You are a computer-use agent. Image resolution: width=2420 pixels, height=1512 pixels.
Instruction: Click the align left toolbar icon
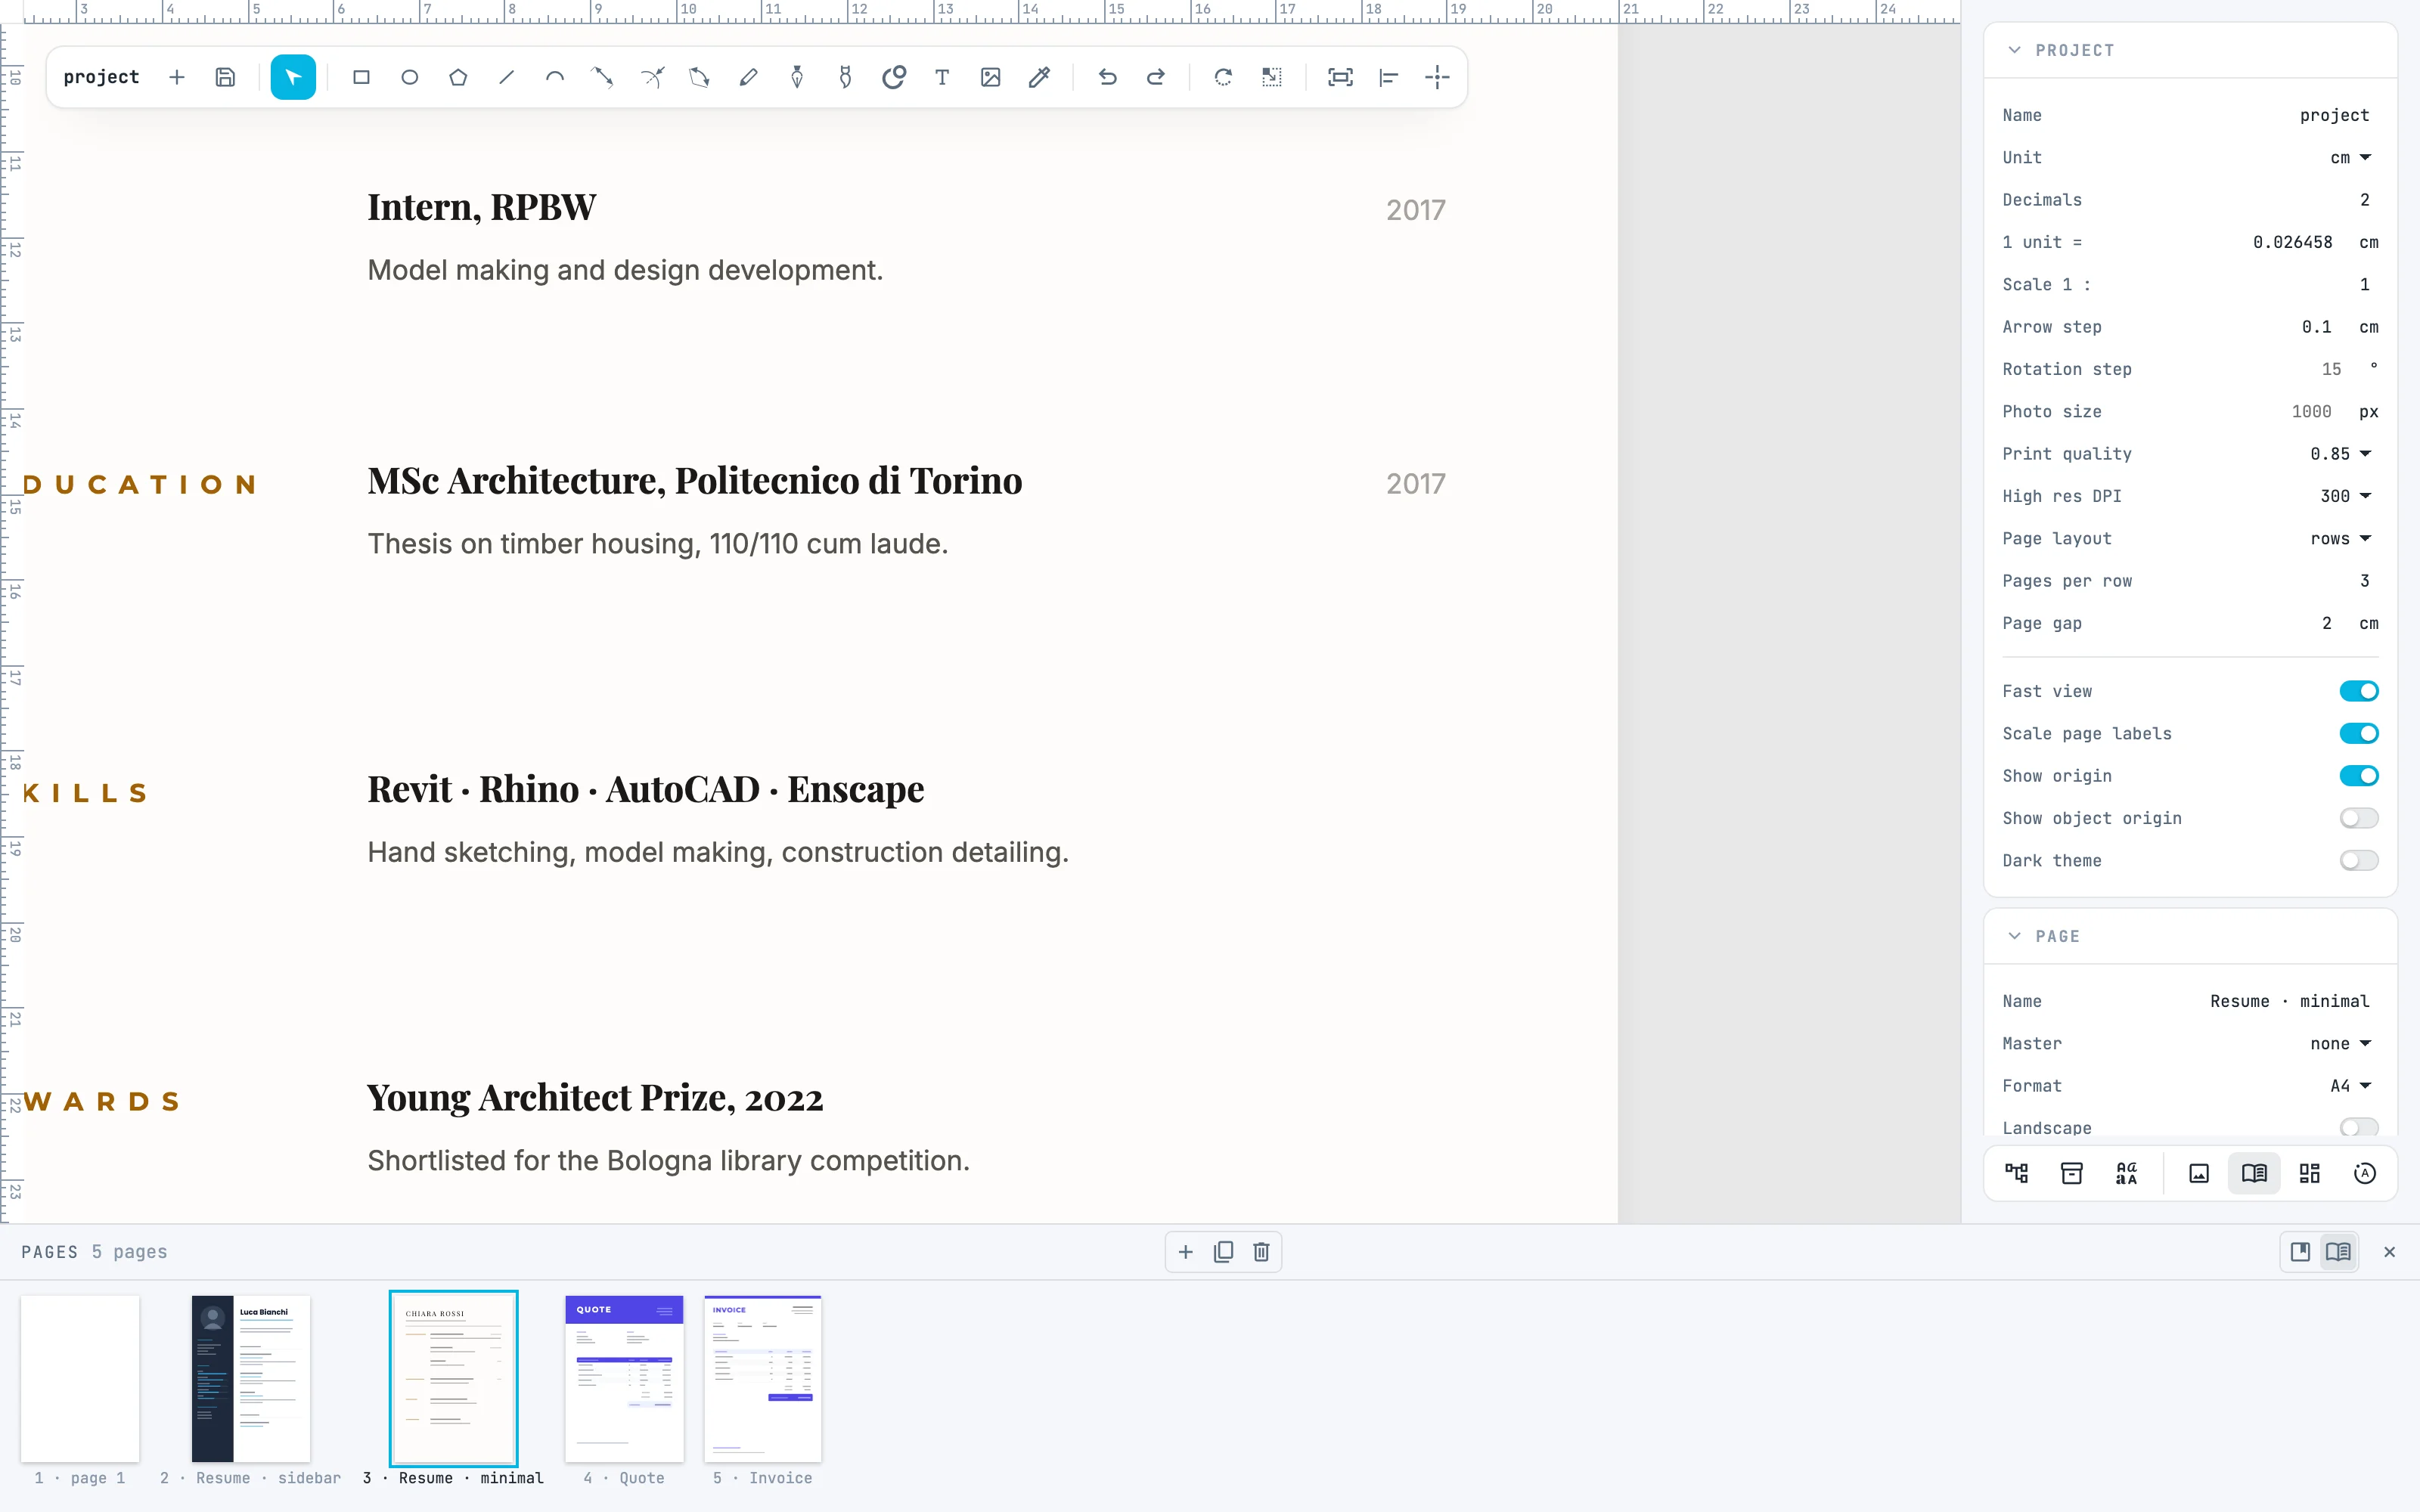pos(1389,77)
